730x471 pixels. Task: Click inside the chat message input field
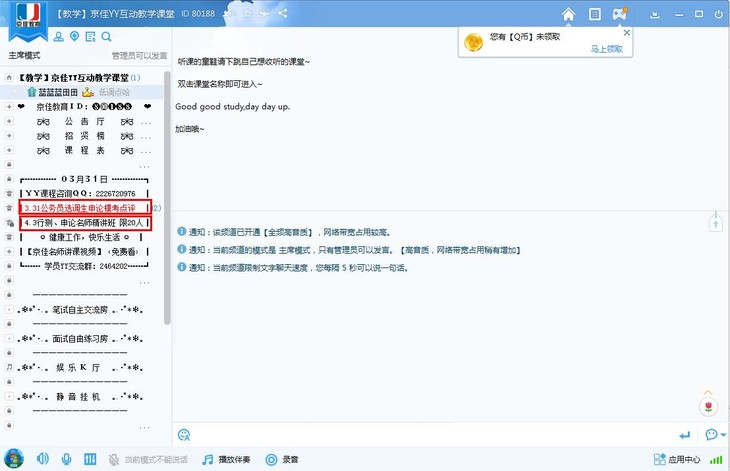click(x=433, y=435)
